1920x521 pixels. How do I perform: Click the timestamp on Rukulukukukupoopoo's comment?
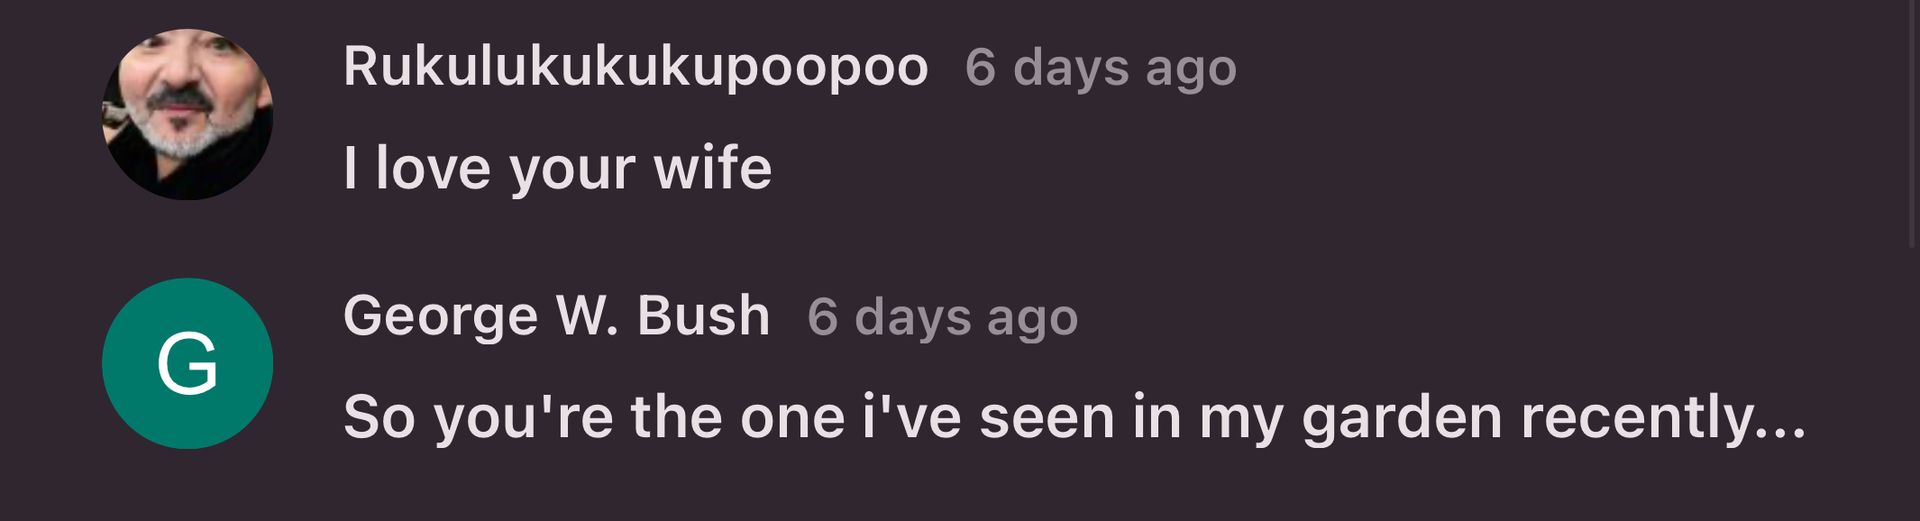pyautogui.click(x=1101, y=69)
